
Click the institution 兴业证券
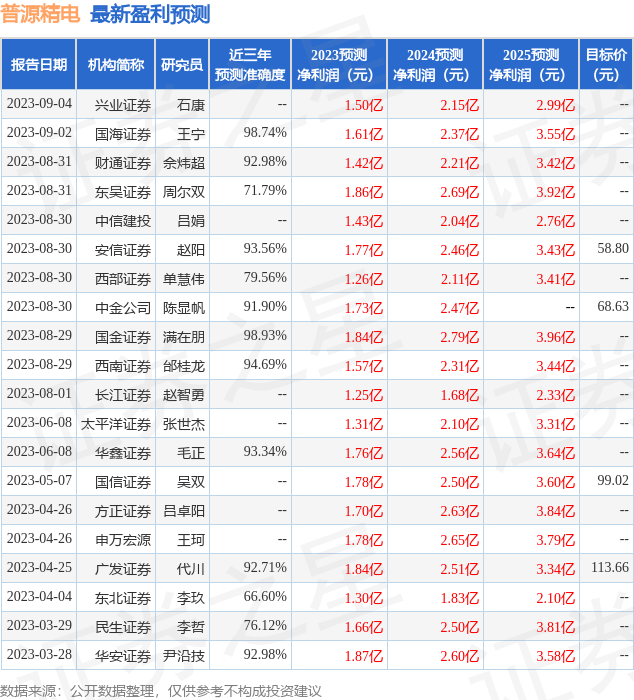pyautogui.click(x=123, y=105)
